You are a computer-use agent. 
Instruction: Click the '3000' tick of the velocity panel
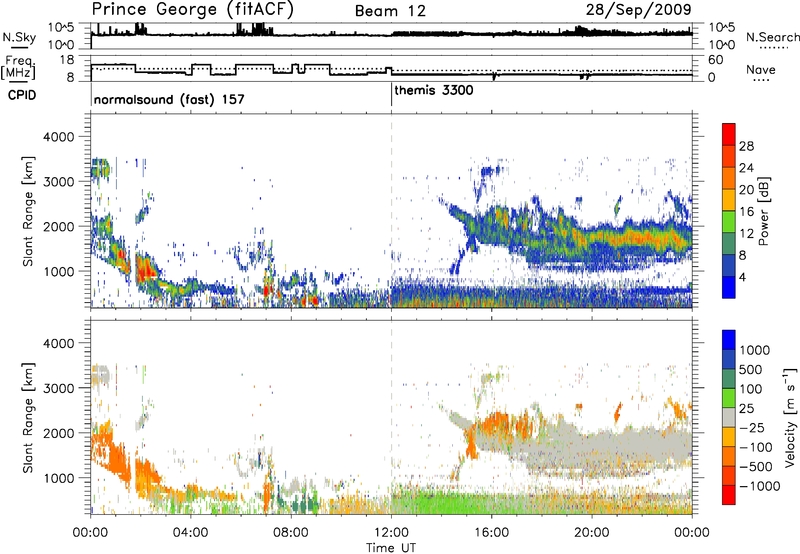pyautogui.click(x=58, y=388)
